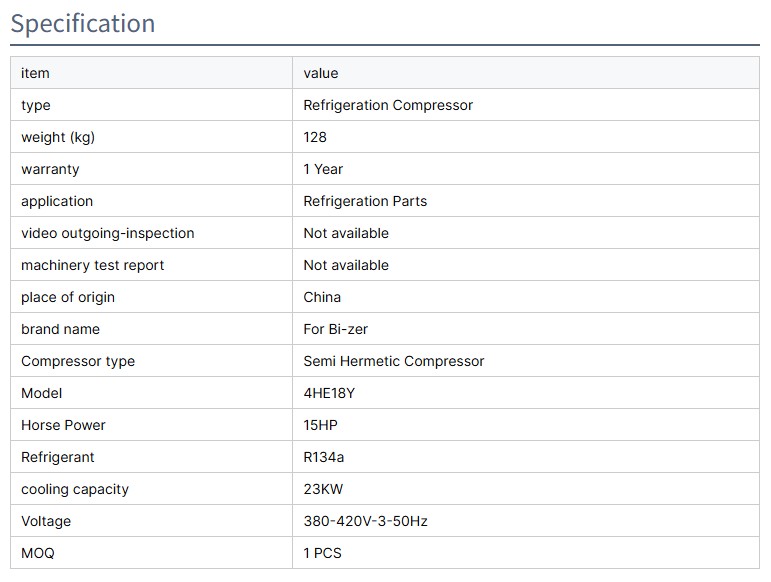Click the 23KW cooling capacity value
The width and height of the screenshot is (771, 582).
coord(324,489)
